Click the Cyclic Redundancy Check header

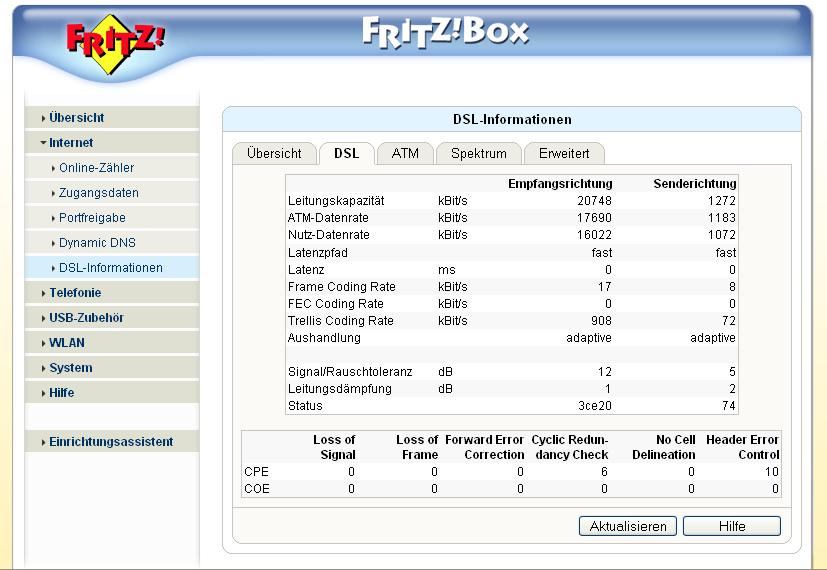point(570,447)
